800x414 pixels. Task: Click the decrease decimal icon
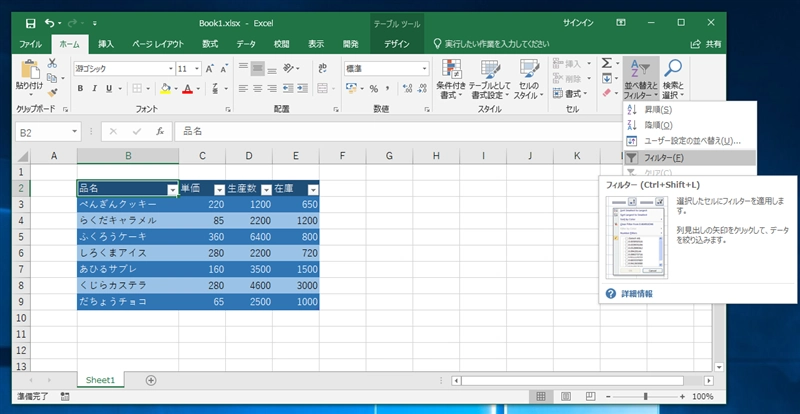tap(422, 89)
